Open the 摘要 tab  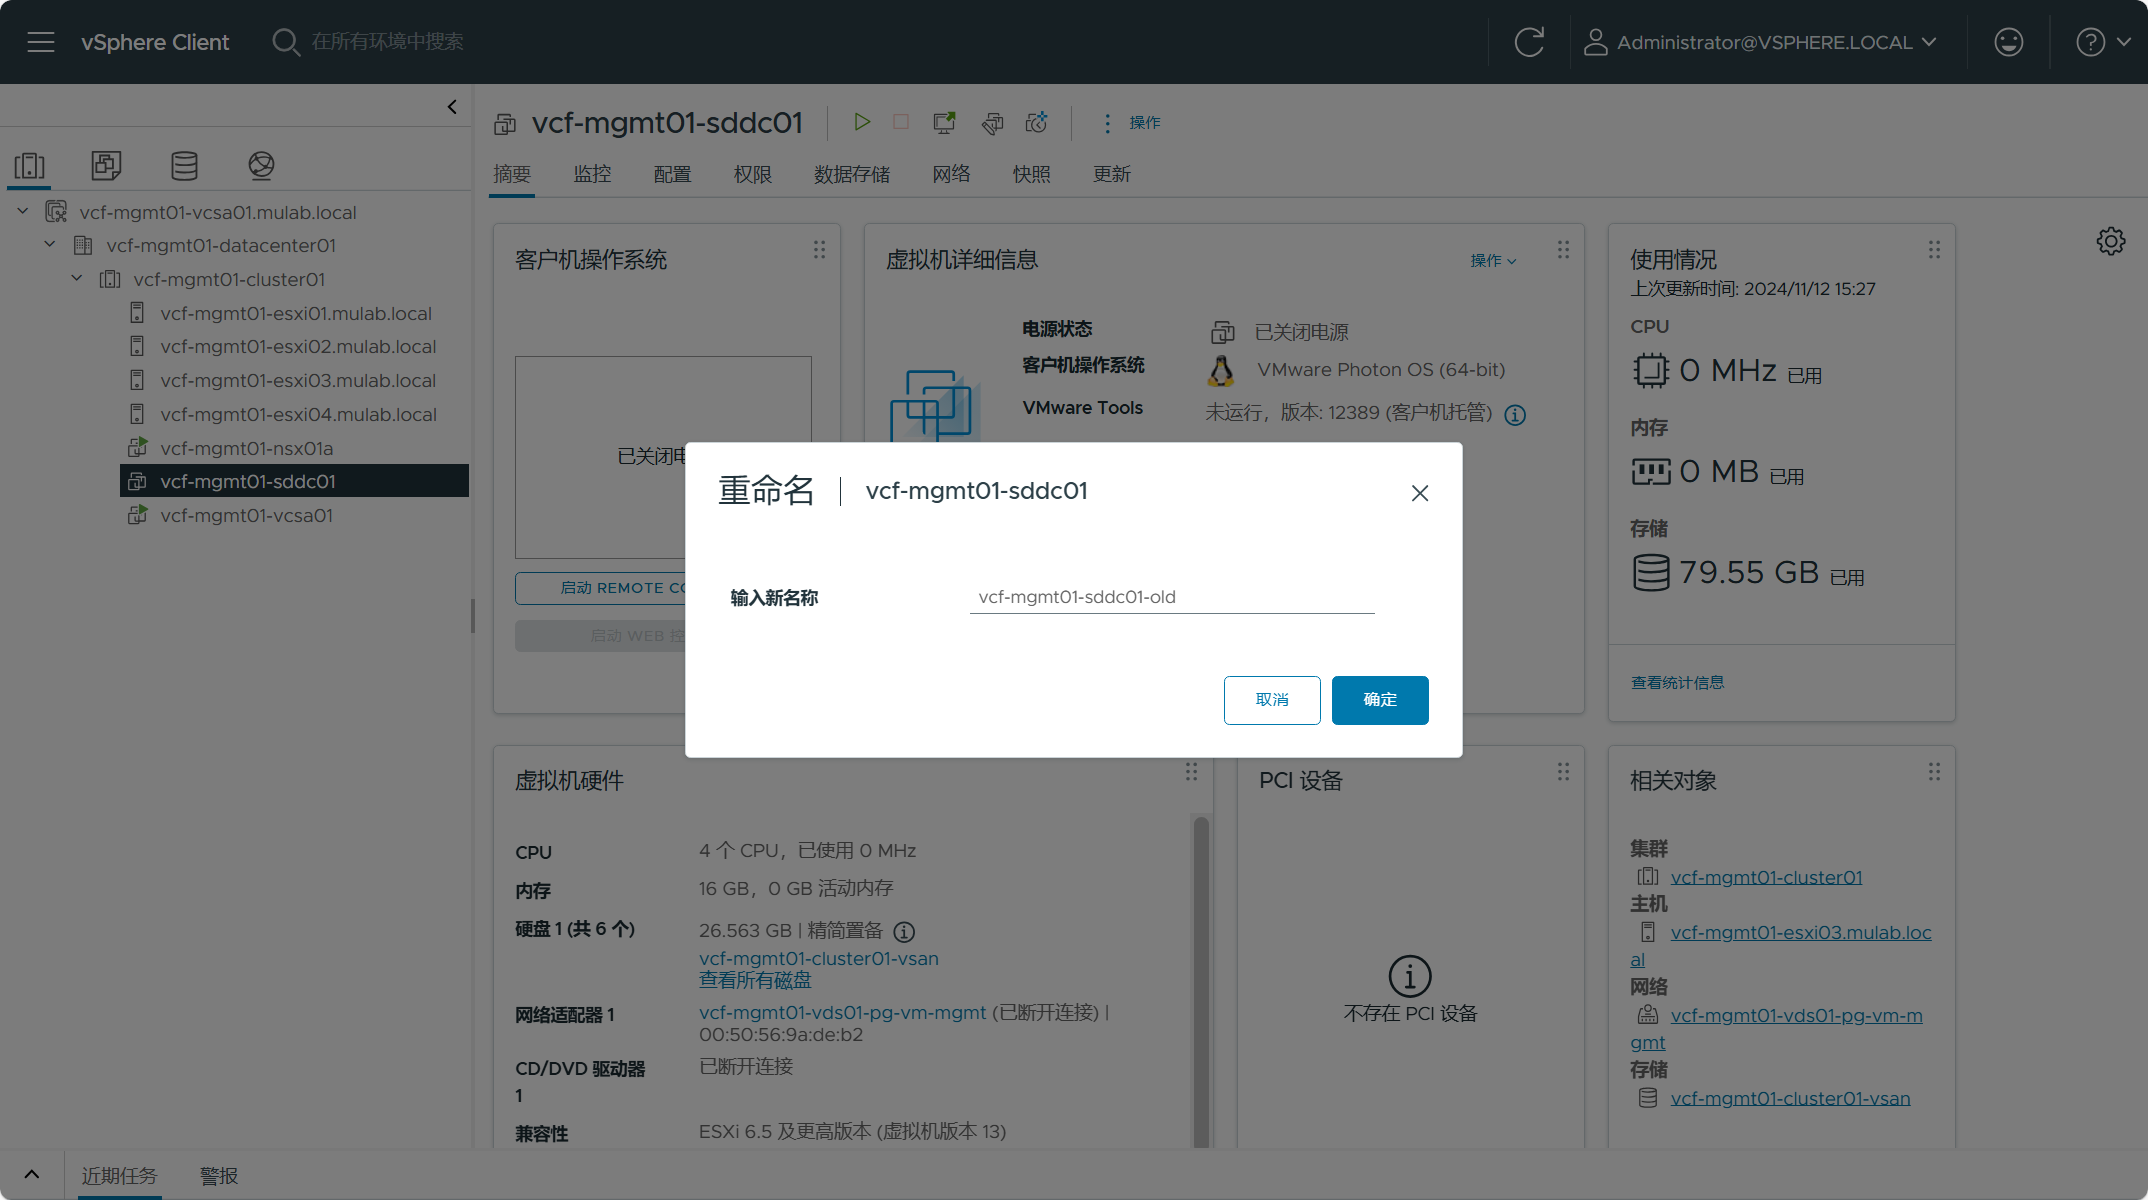point(512,174)
